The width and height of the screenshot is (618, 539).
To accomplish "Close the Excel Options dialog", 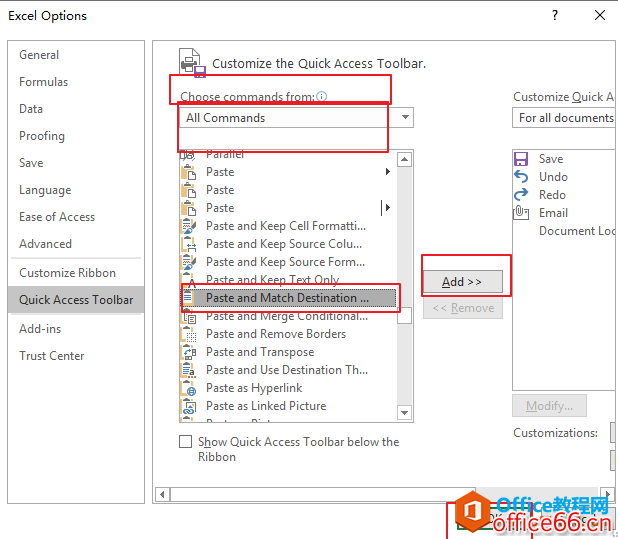I will click(x=600, y=15).
